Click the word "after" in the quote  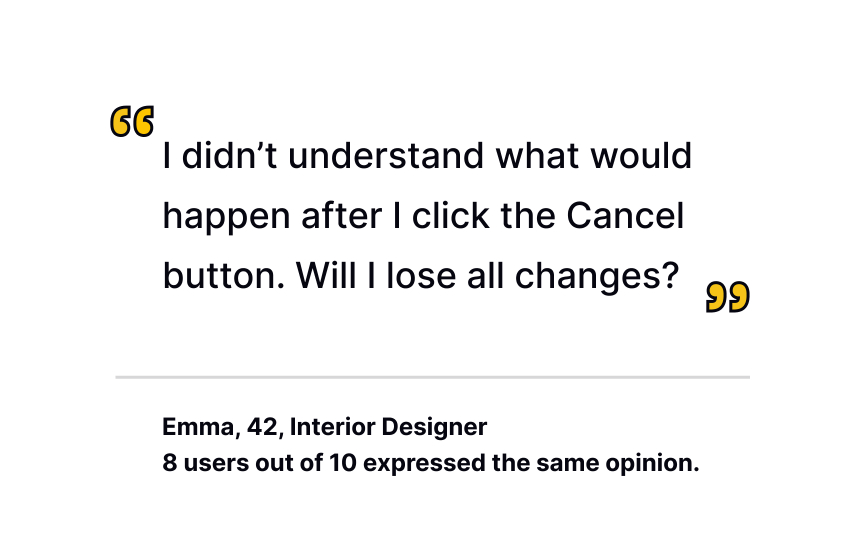[x=342, y=215]
